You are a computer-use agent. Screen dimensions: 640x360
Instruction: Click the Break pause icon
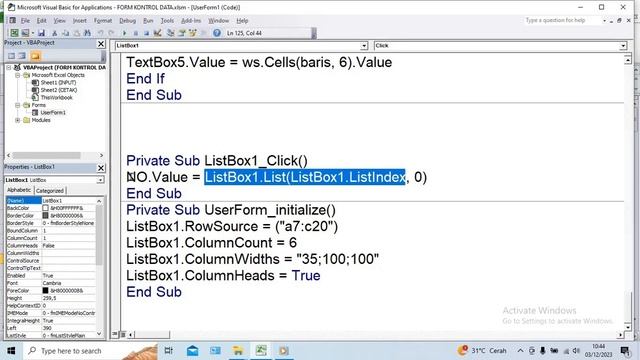click(x=136, y=33)
